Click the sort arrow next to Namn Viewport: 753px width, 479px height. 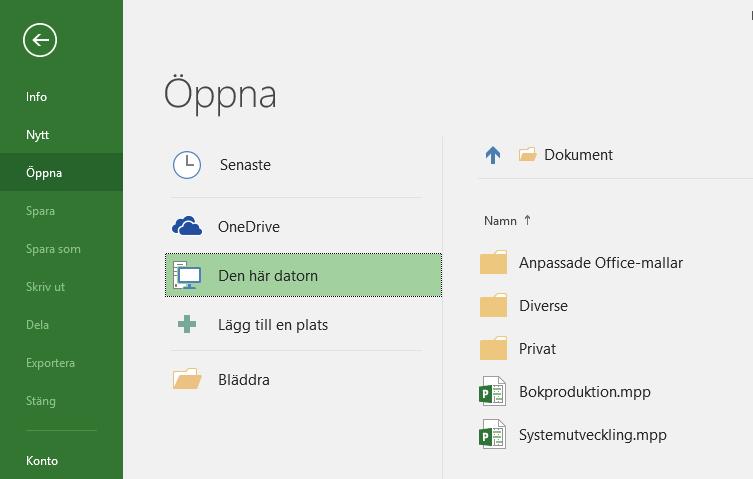point(527,221)
